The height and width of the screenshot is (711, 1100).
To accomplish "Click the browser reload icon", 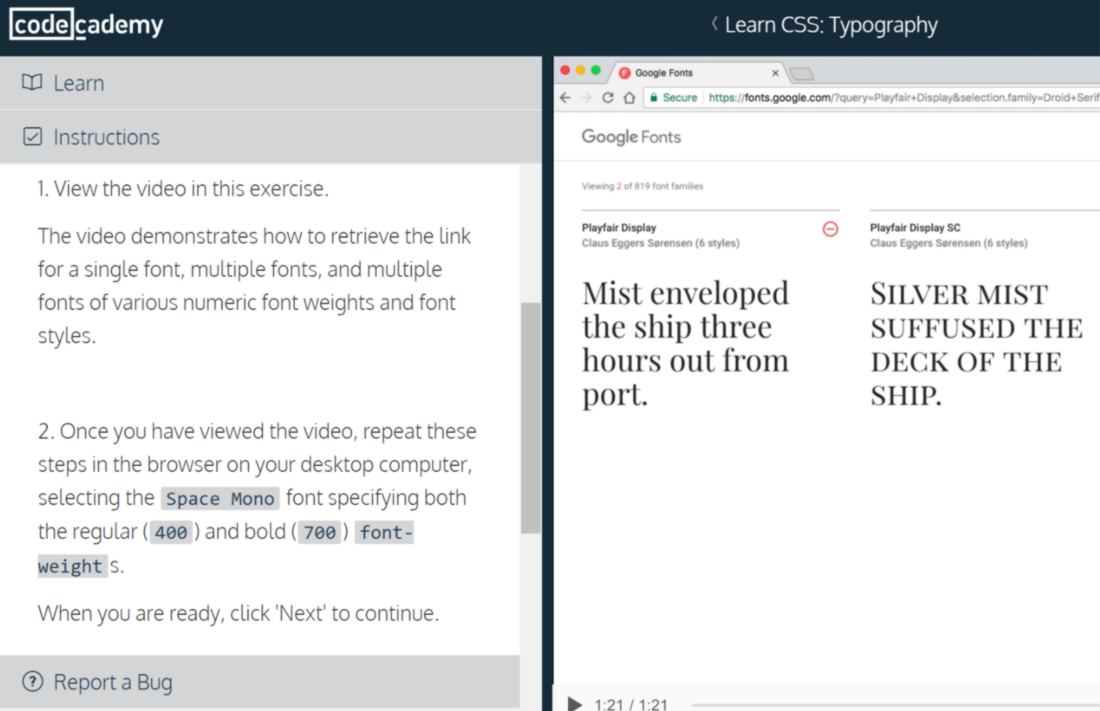I will [608, 98].
